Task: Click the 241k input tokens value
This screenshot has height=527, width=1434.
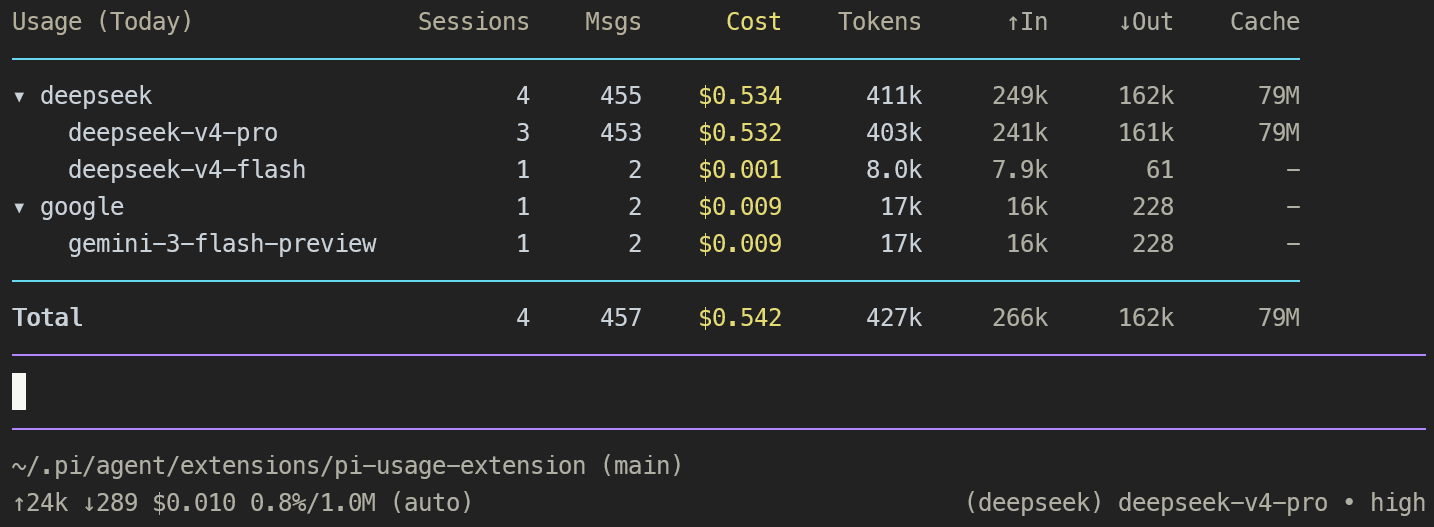Action: pyautogui.click(x=1020, y=133)
